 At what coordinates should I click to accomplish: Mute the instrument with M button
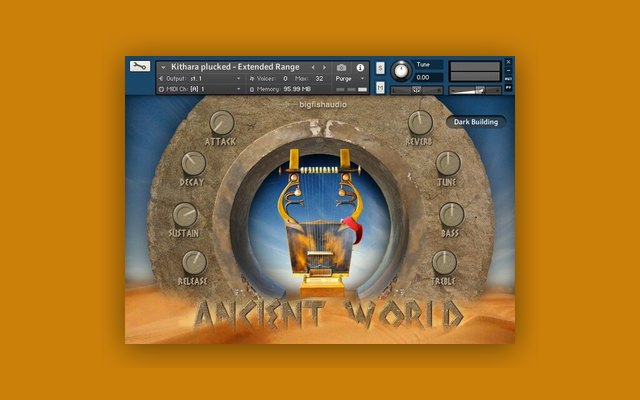point(380,87)
